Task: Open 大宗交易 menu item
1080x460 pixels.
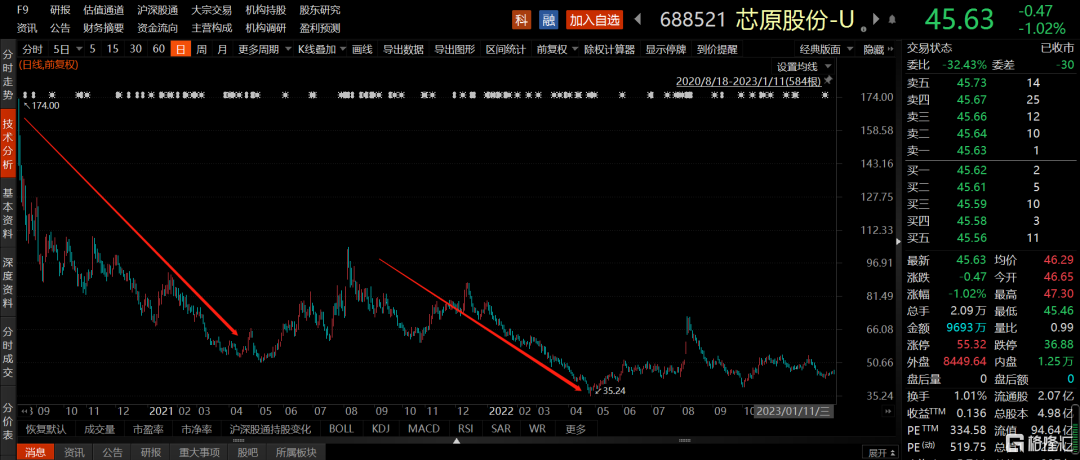Action: 211,10
